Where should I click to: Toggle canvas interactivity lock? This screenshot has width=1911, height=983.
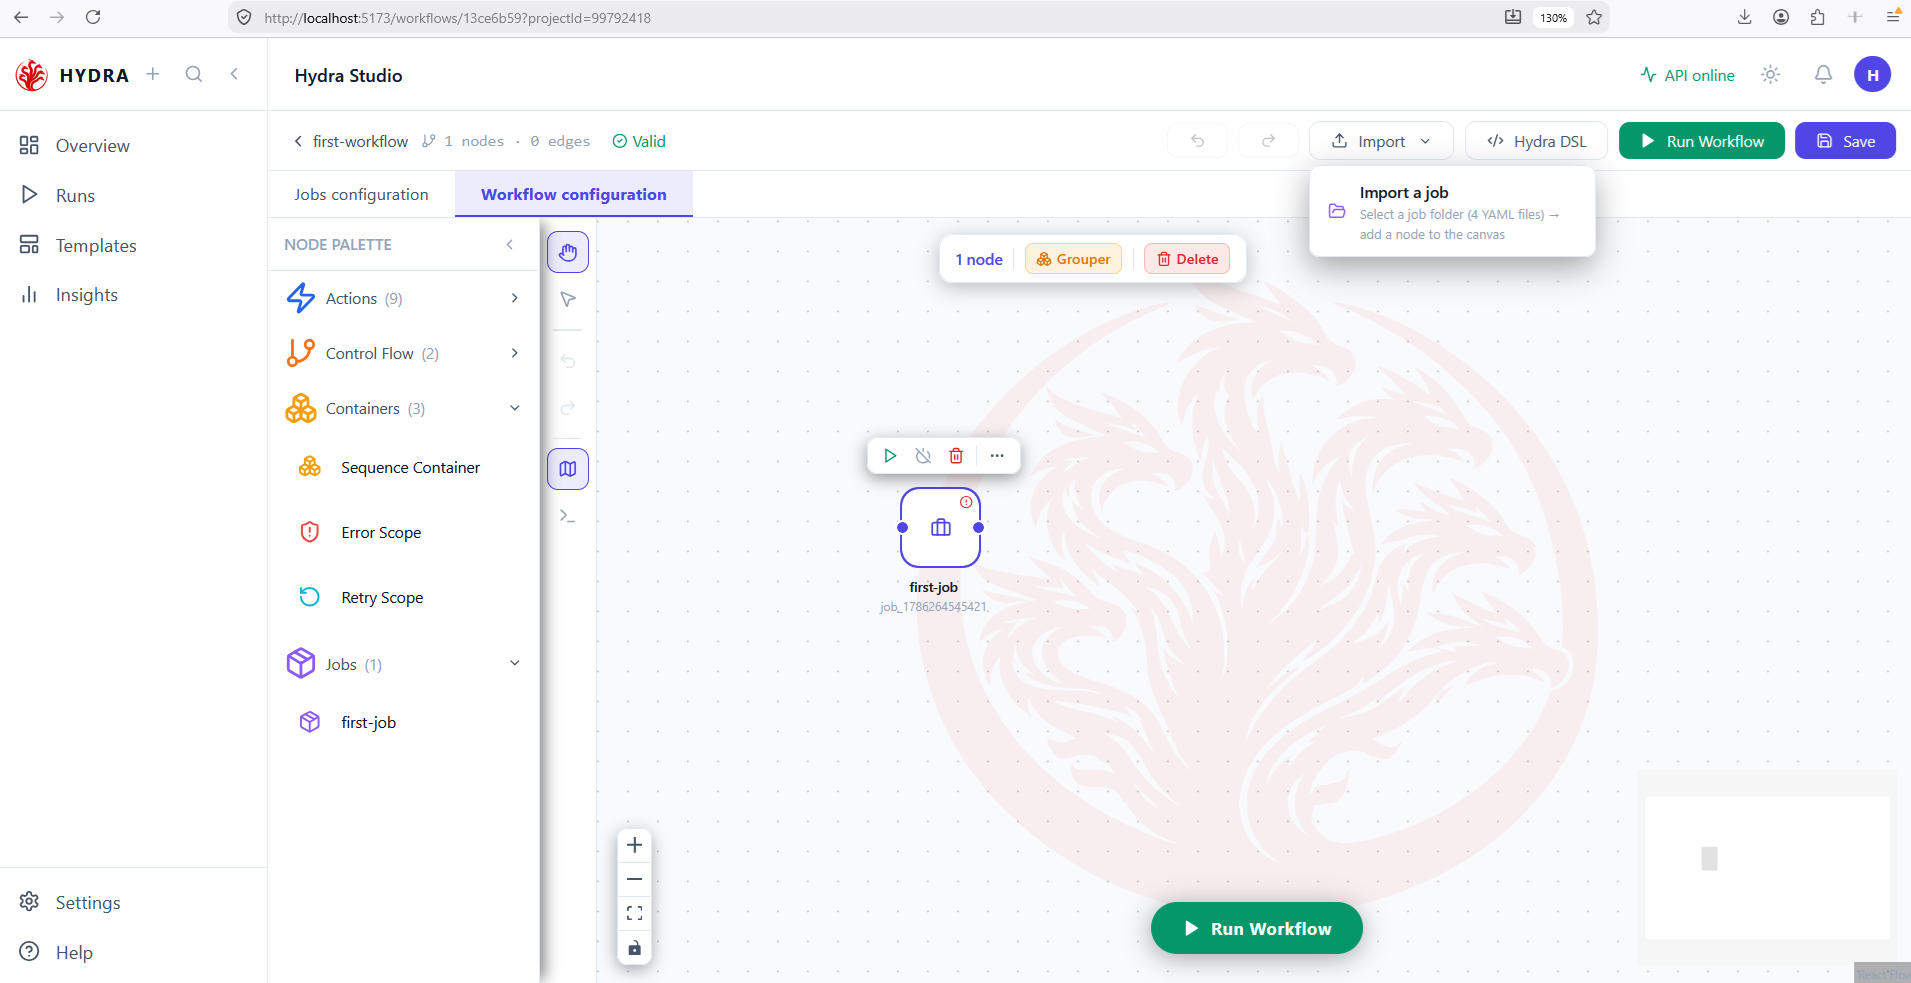634,947
